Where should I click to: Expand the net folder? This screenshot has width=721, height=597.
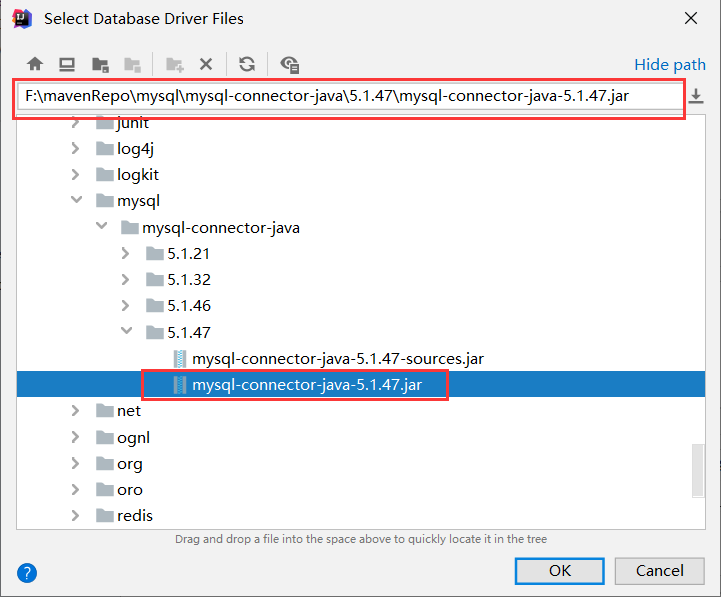click(75, 410)
